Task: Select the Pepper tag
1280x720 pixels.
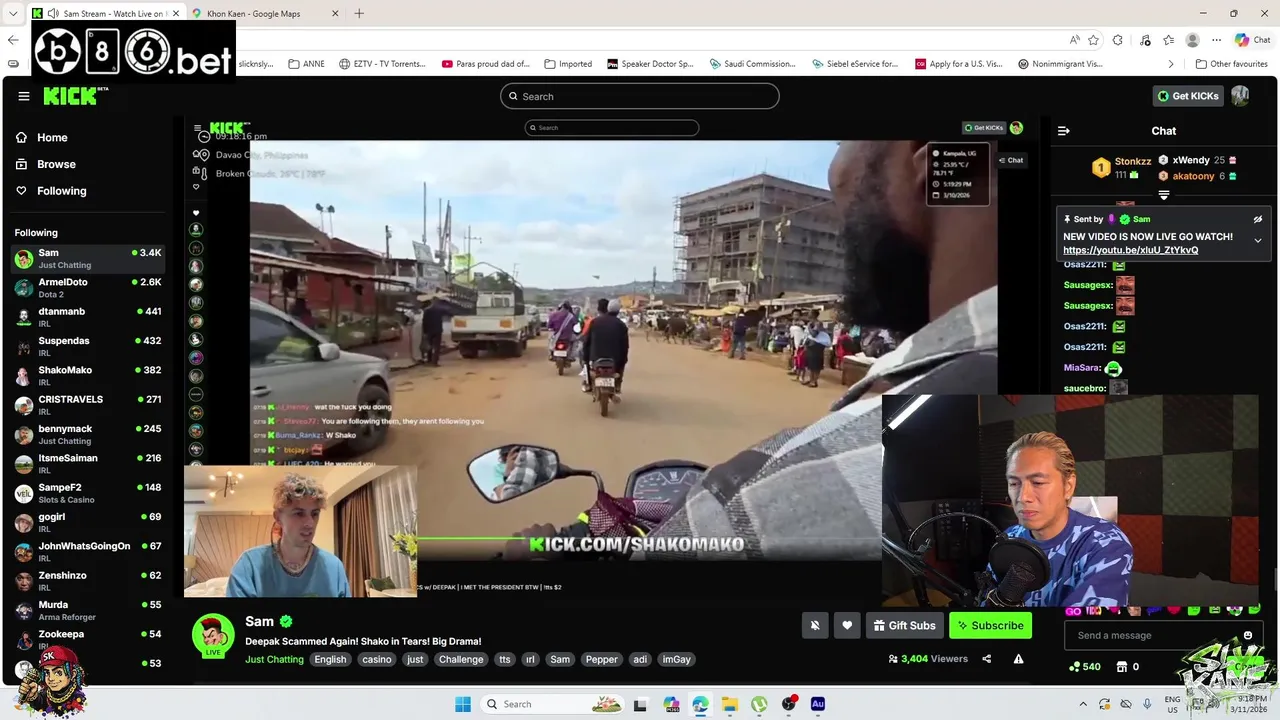Action: point(602,660)
